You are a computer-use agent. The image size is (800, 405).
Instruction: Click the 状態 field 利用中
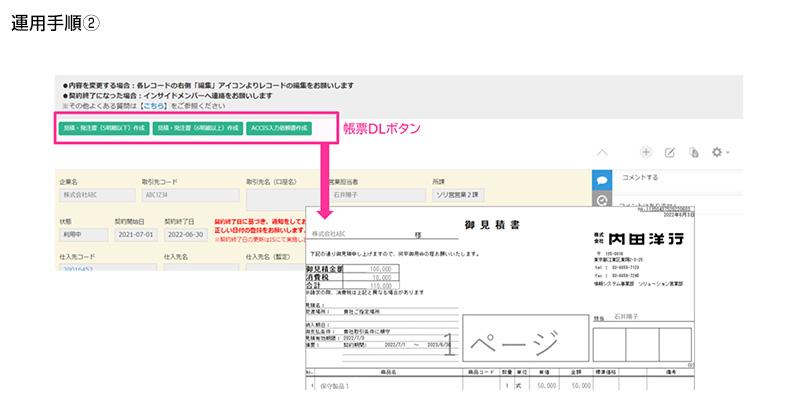click(84, 235)
